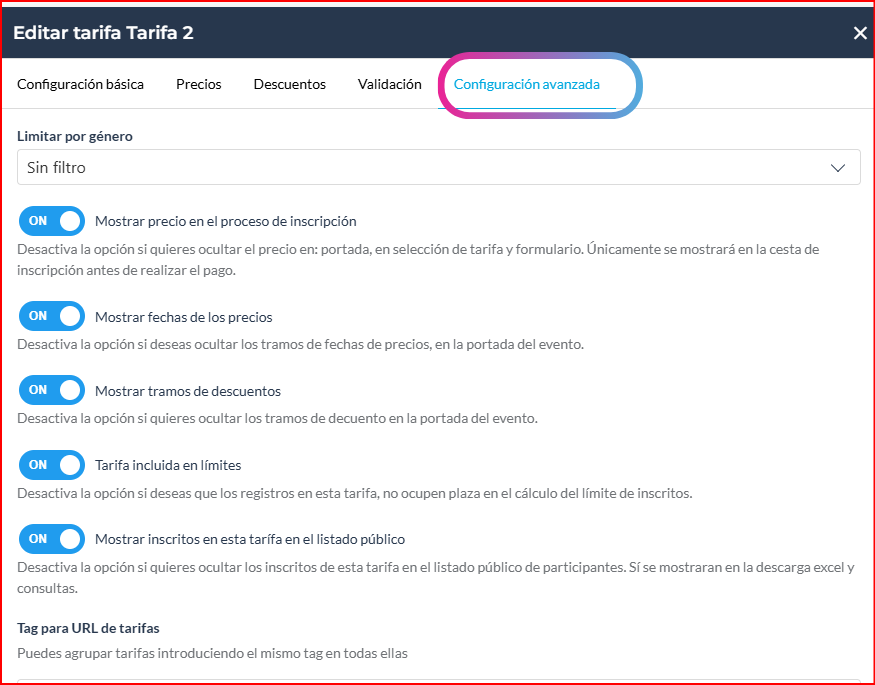The height and width of the screenshot is (685, 875).
Task: Click the Mostrar tramos de descuentos label
Action: (x=188, y=391)
